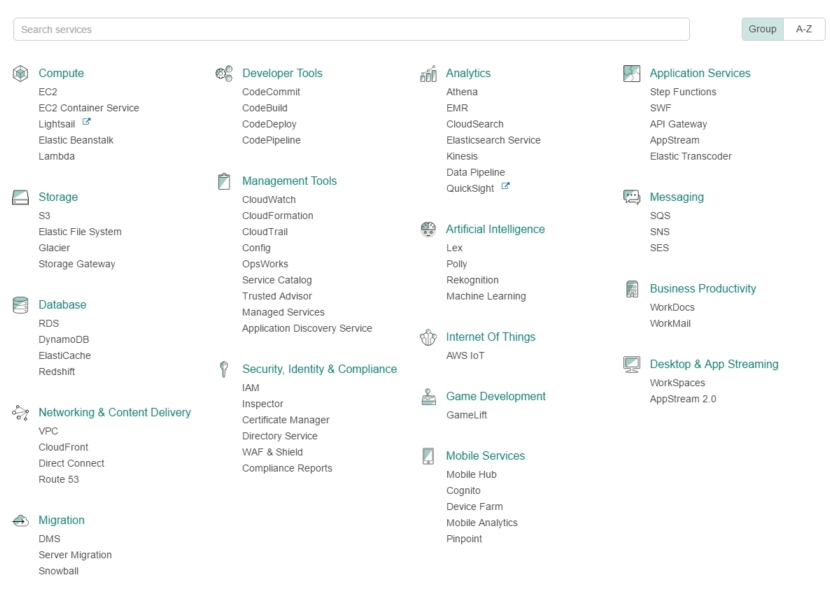Open the IAM service
Viewport: 830px width, 599px height.
pos(251,388)
